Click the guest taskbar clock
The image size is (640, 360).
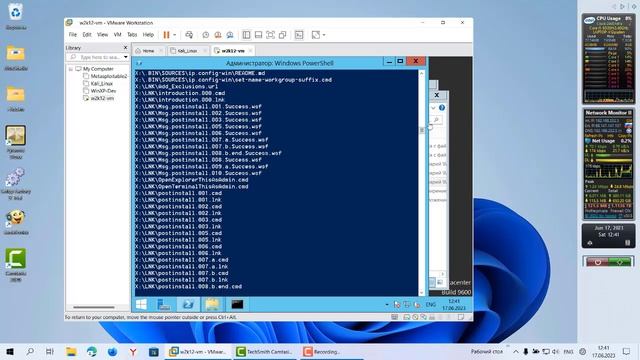click(454, 304)
